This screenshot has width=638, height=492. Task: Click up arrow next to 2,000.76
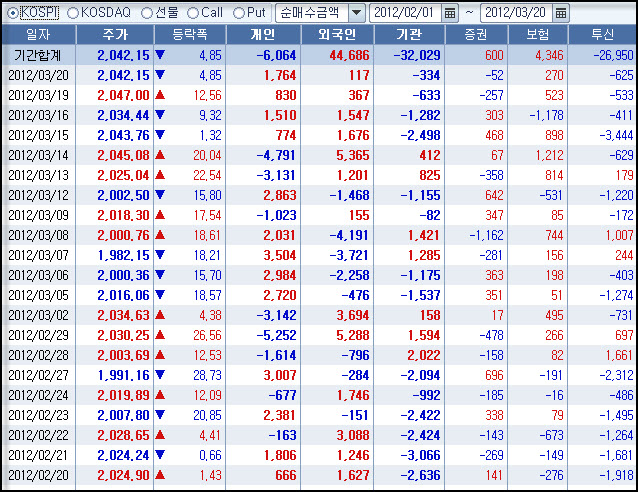pos(160,235)
